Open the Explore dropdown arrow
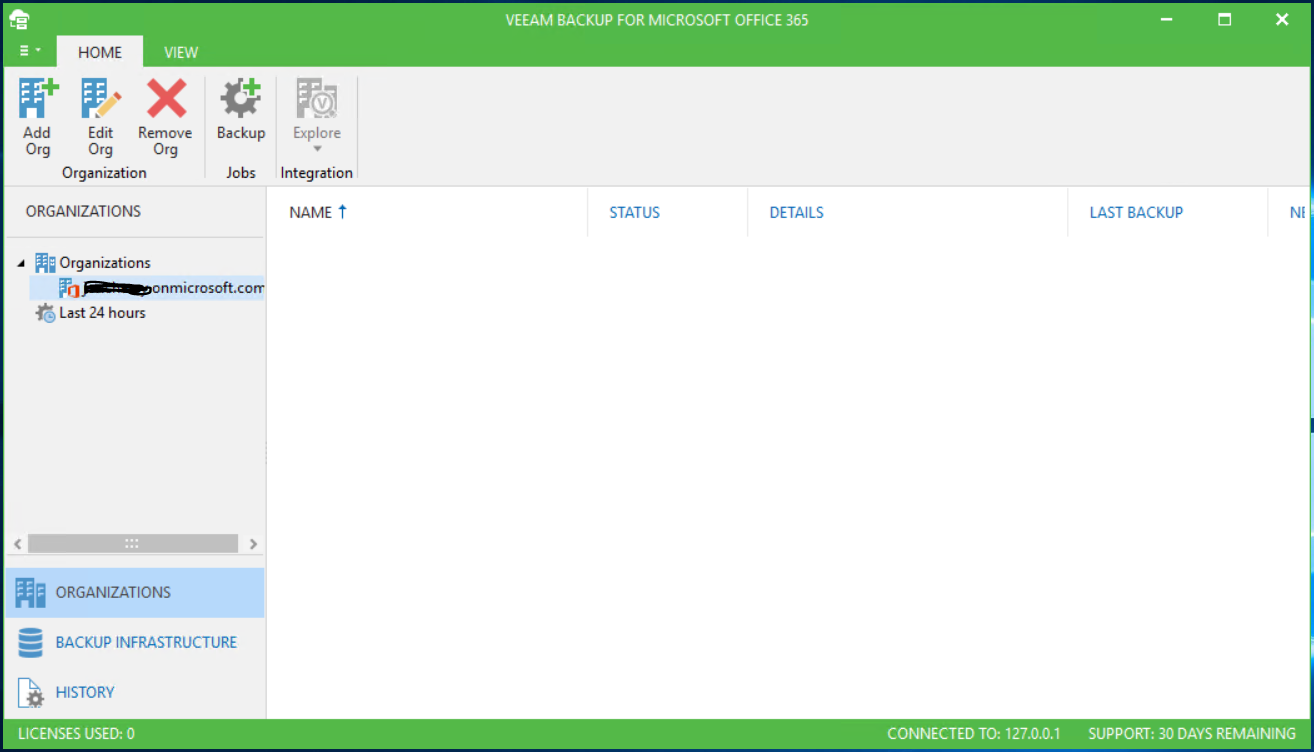The height and width of the screenshot is (752, 1314). [317, 150]
